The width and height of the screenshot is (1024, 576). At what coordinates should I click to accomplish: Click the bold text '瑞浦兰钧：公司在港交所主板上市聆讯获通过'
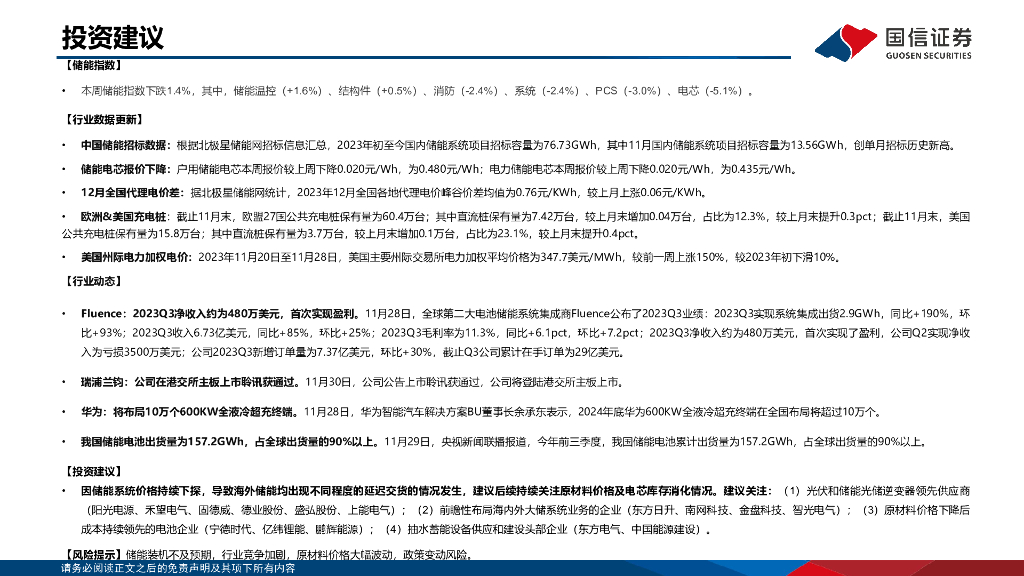189,382
